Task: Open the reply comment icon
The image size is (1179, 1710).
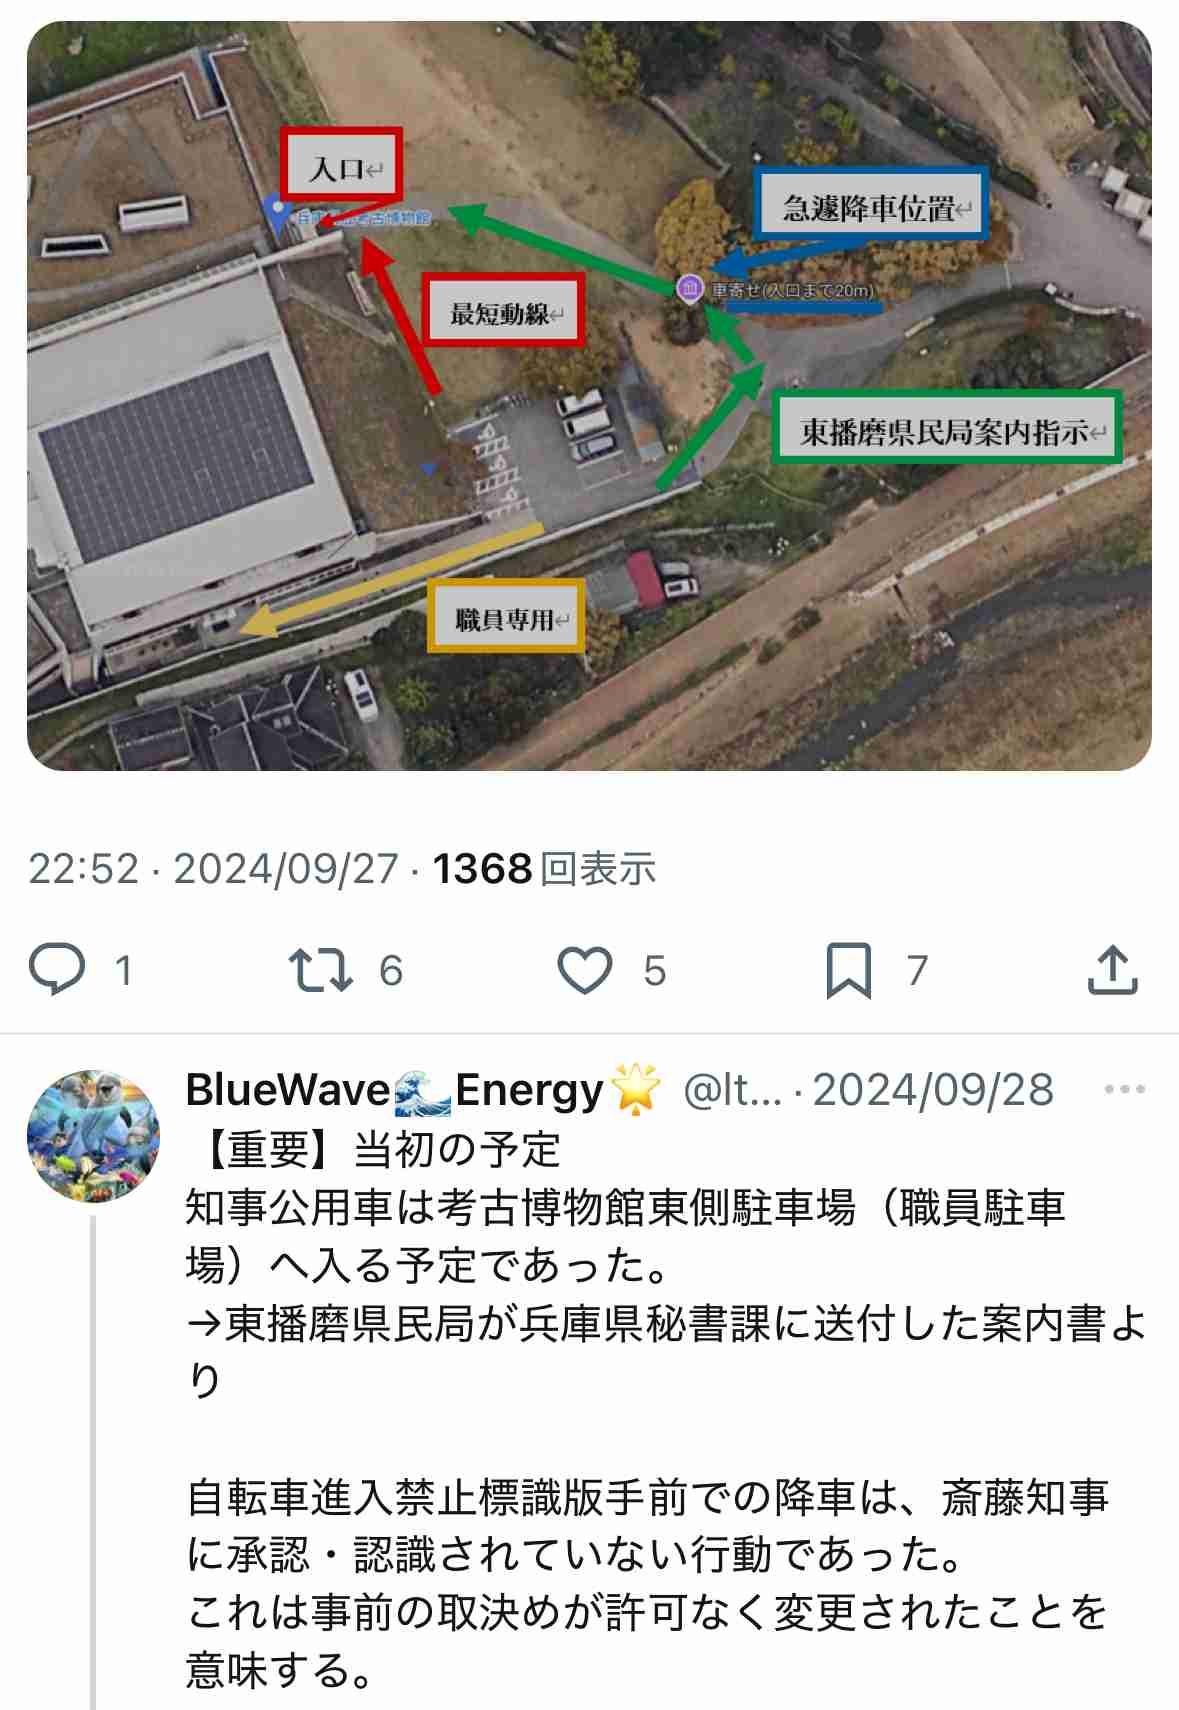Action: (57, 969)
